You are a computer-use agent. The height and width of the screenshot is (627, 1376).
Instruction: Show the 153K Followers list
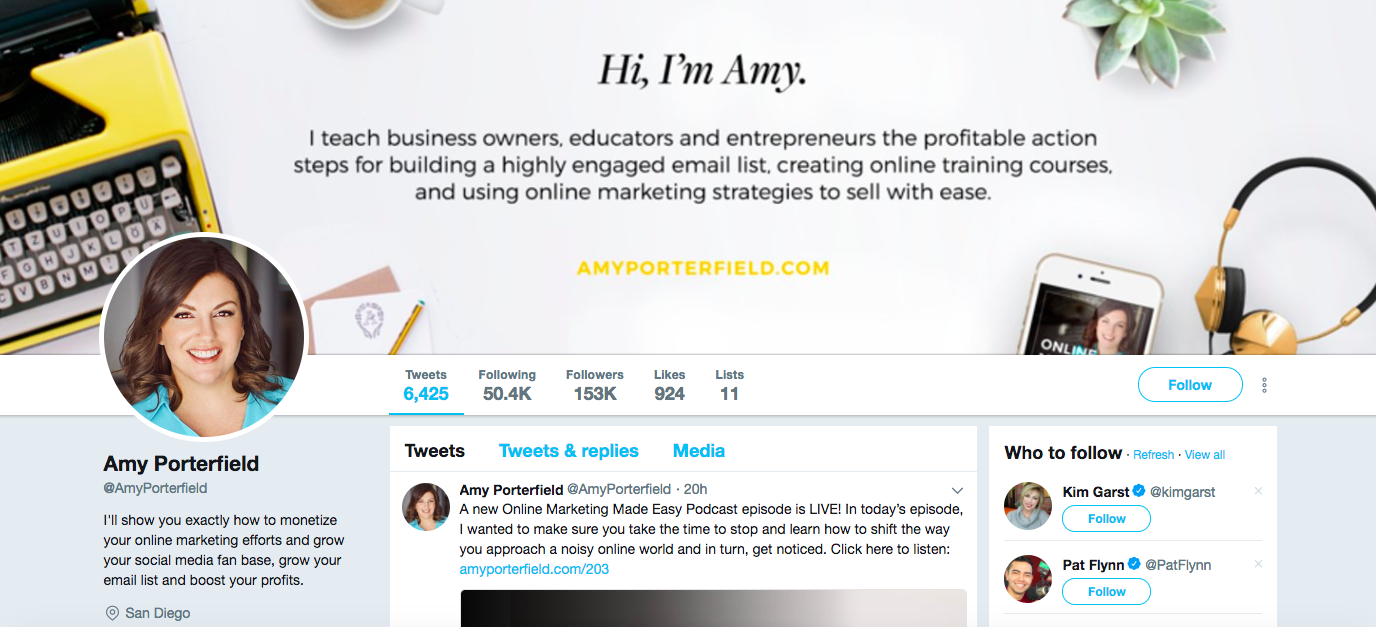594,385
